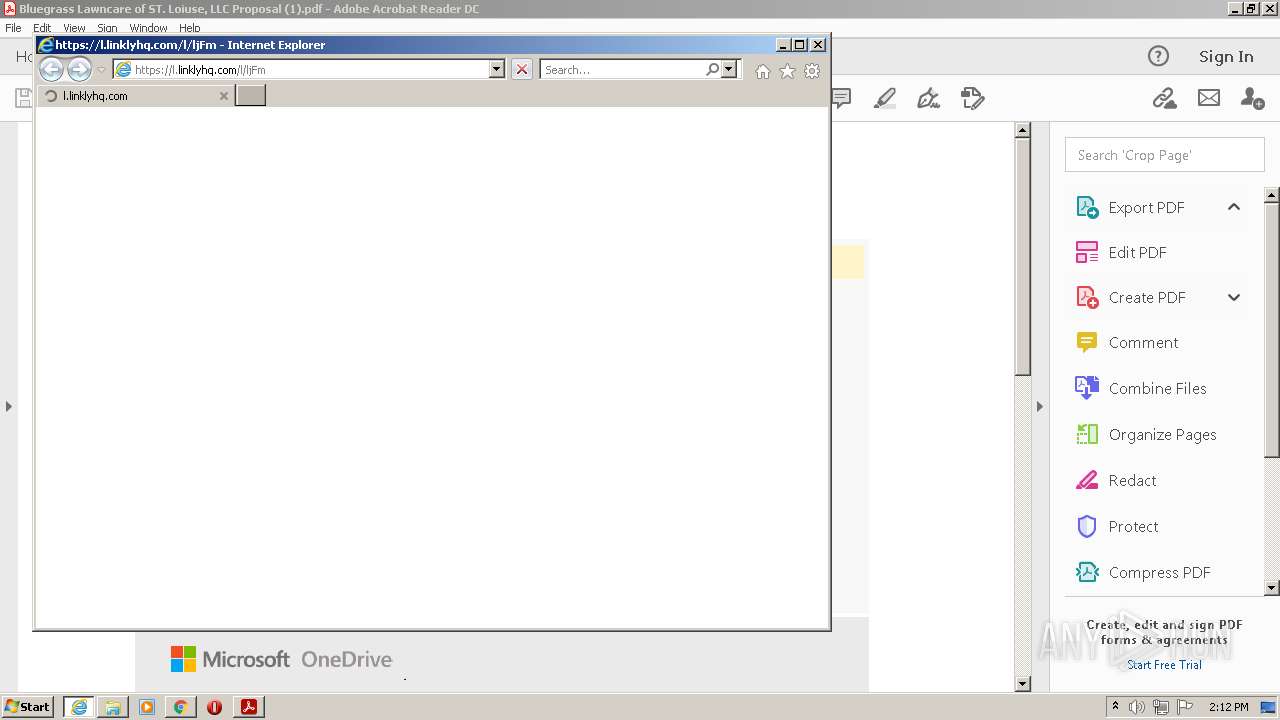The image size is (1280, 720).
Task: Open the IE Home page icon
Action: 763,71
